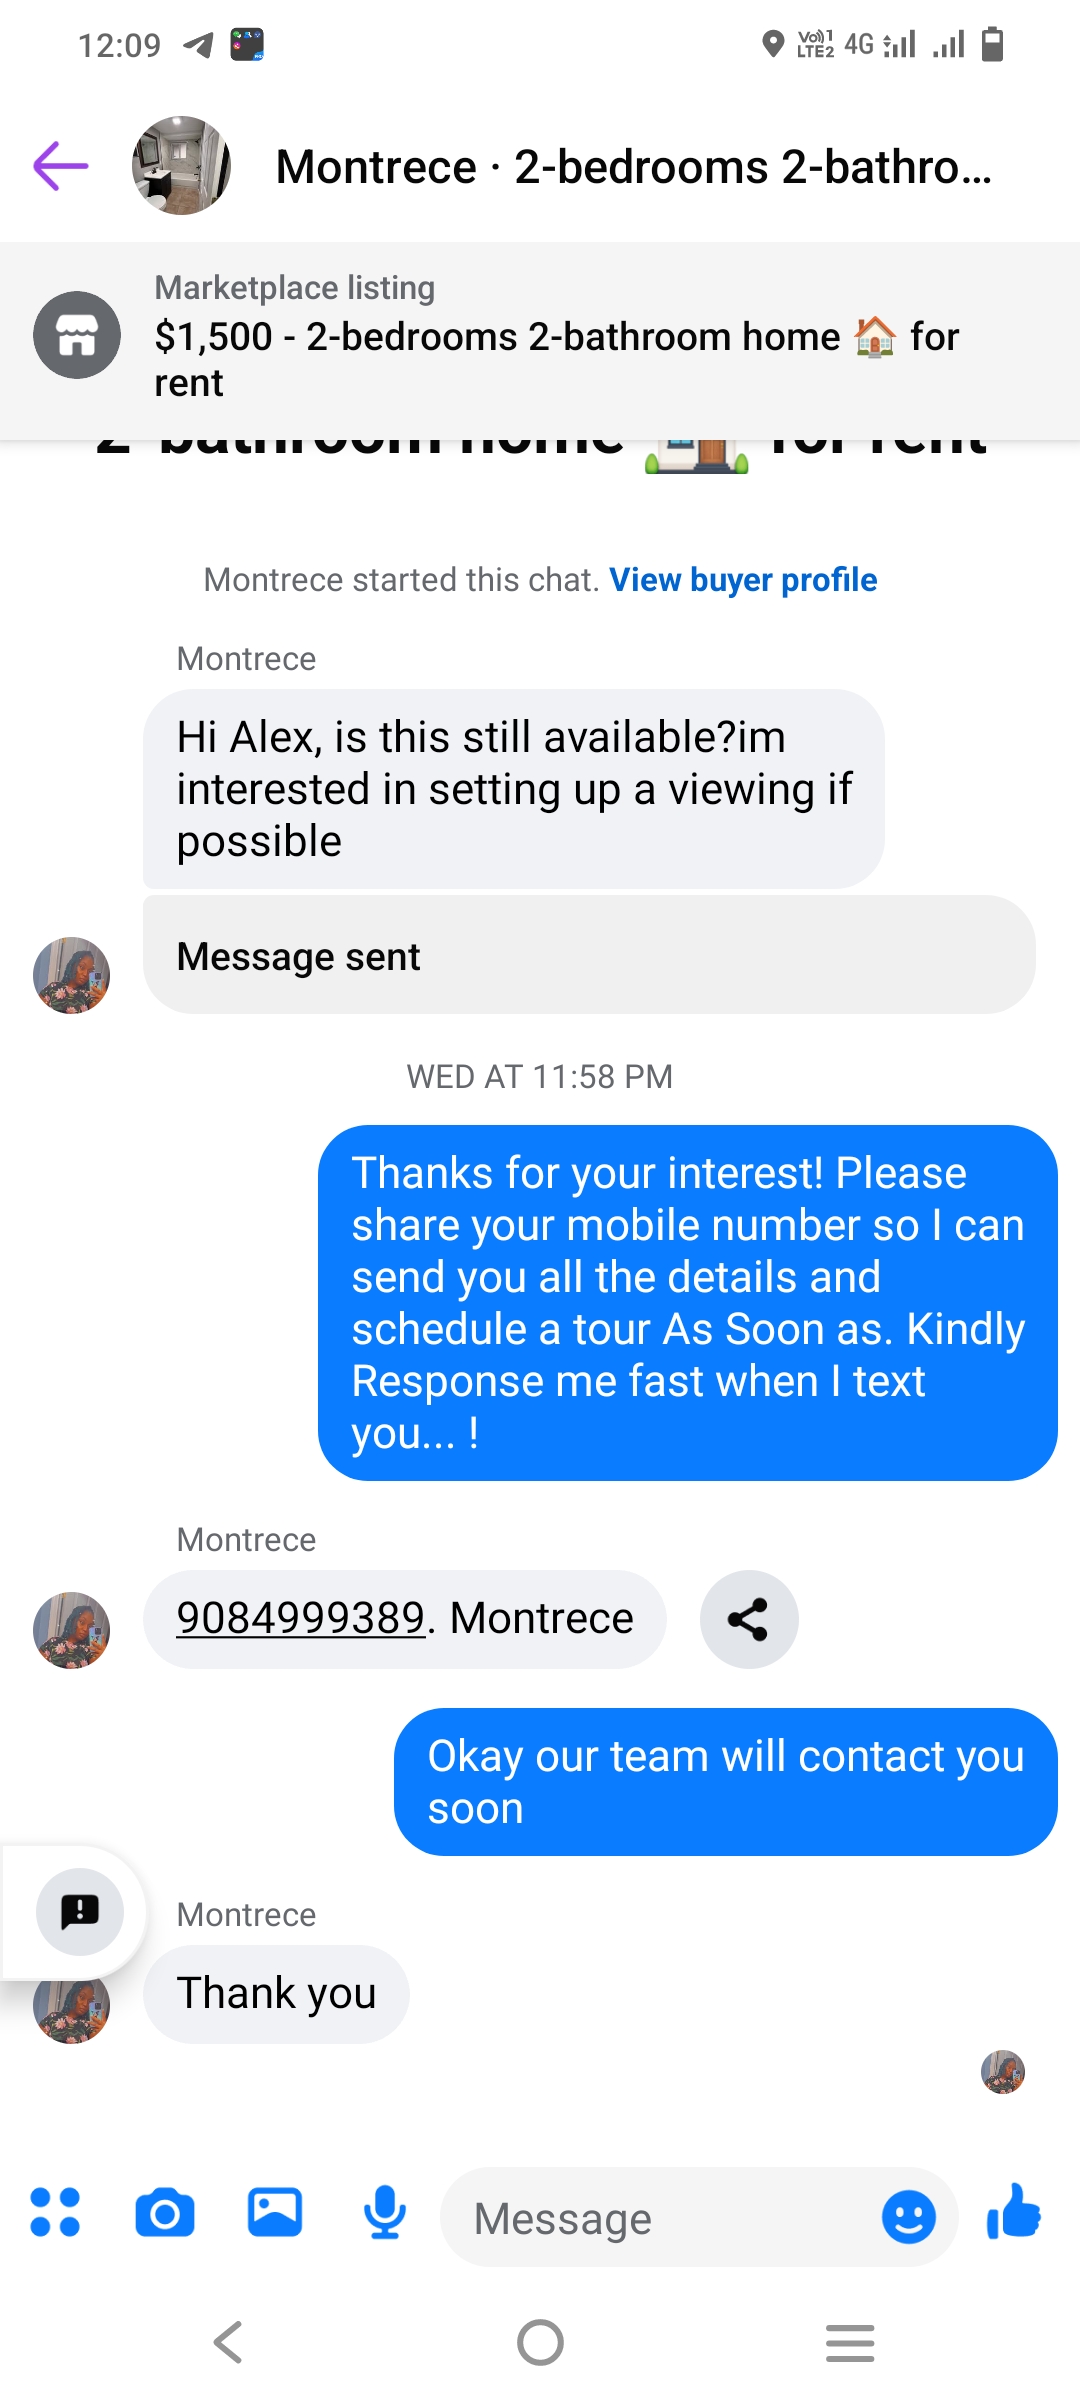
Task: Tap Montrece's avatar next to Thank you
Action: [71, 2007]
